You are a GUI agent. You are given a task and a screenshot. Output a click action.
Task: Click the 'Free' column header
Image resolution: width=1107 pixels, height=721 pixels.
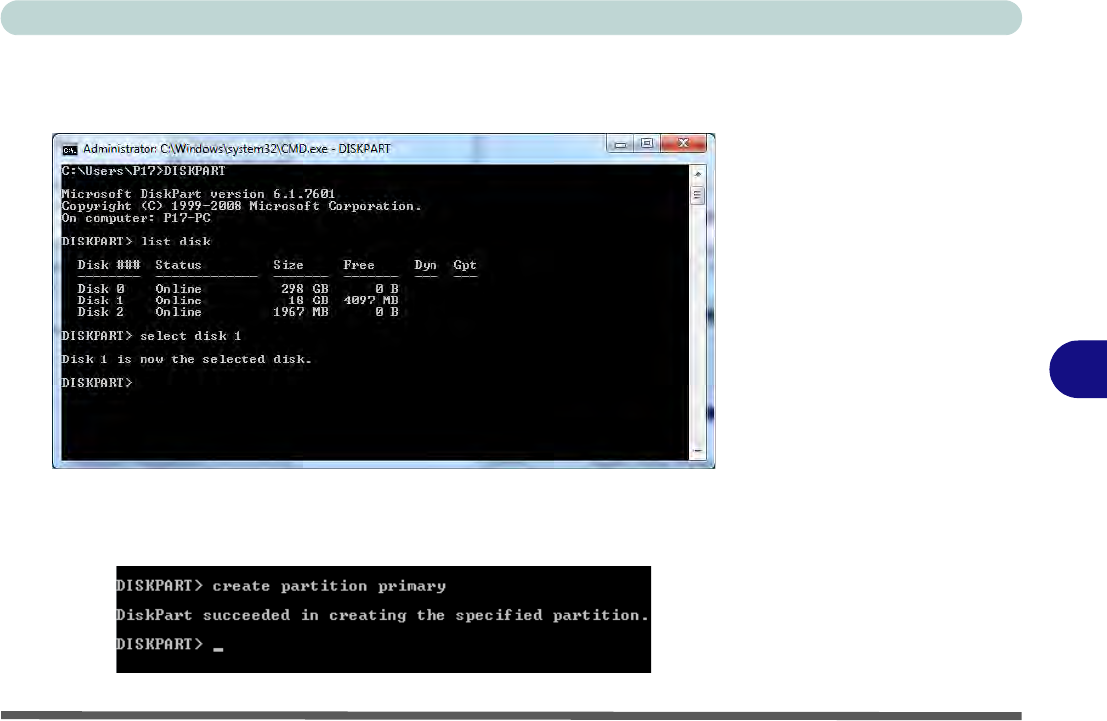[358, 265]
